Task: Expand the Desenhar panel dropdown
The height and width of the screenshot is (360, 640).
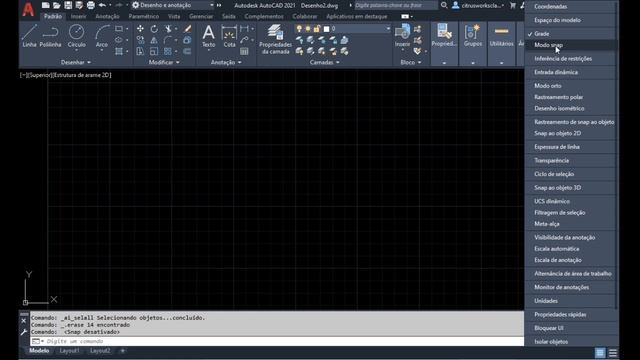Action: pyautogui.click(x=76, y=62)
